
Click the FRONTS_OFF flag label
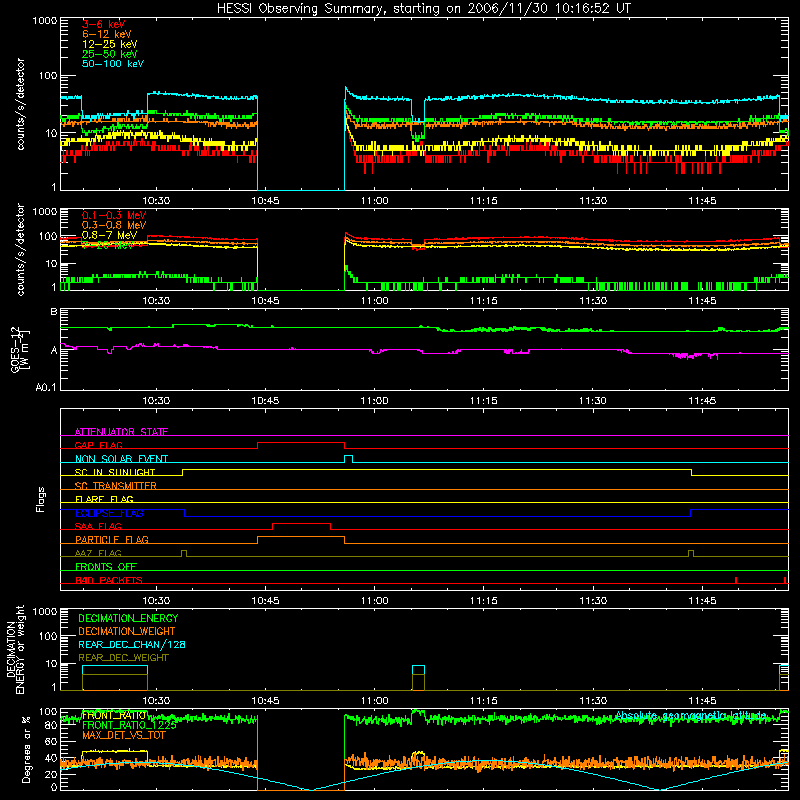tap(106, 566)
